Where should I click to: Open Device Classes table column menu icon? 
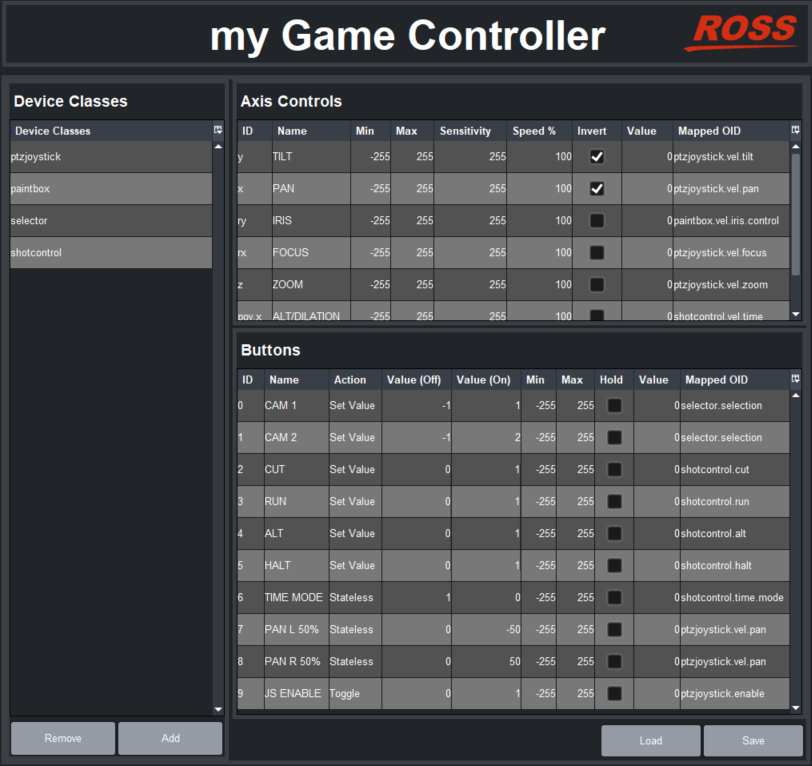click(x=218, y=130)
